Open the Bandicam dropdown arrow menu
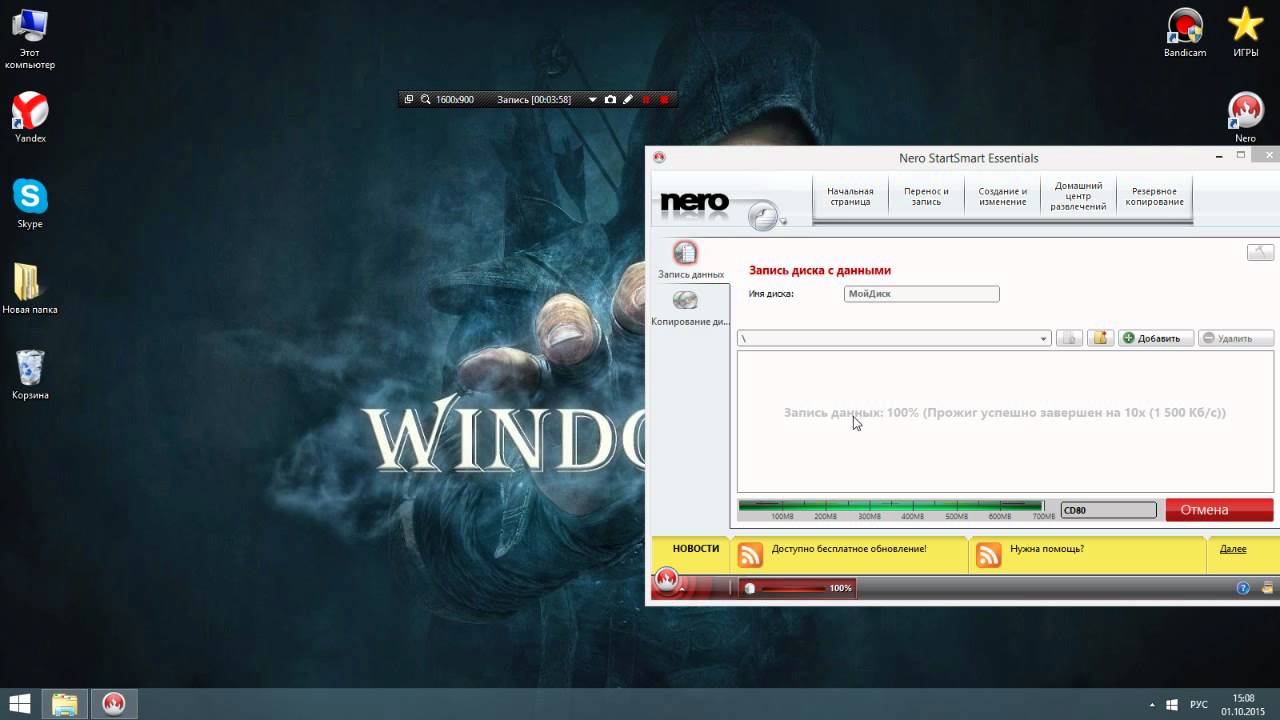The image size is (1280, 720). click(592, 99)
